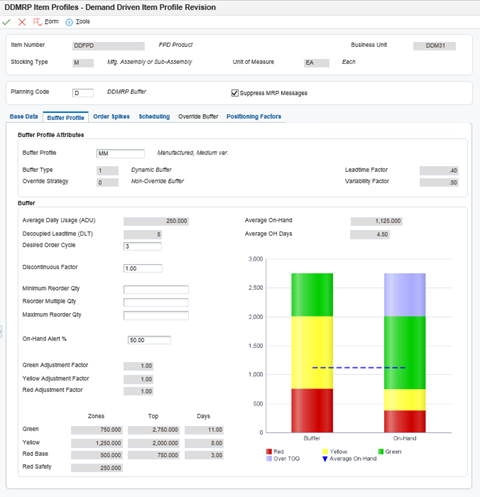Click the Average On-Hand triangle legend marker
Viewport: 480px width, 497px height.
click(325, 459)
